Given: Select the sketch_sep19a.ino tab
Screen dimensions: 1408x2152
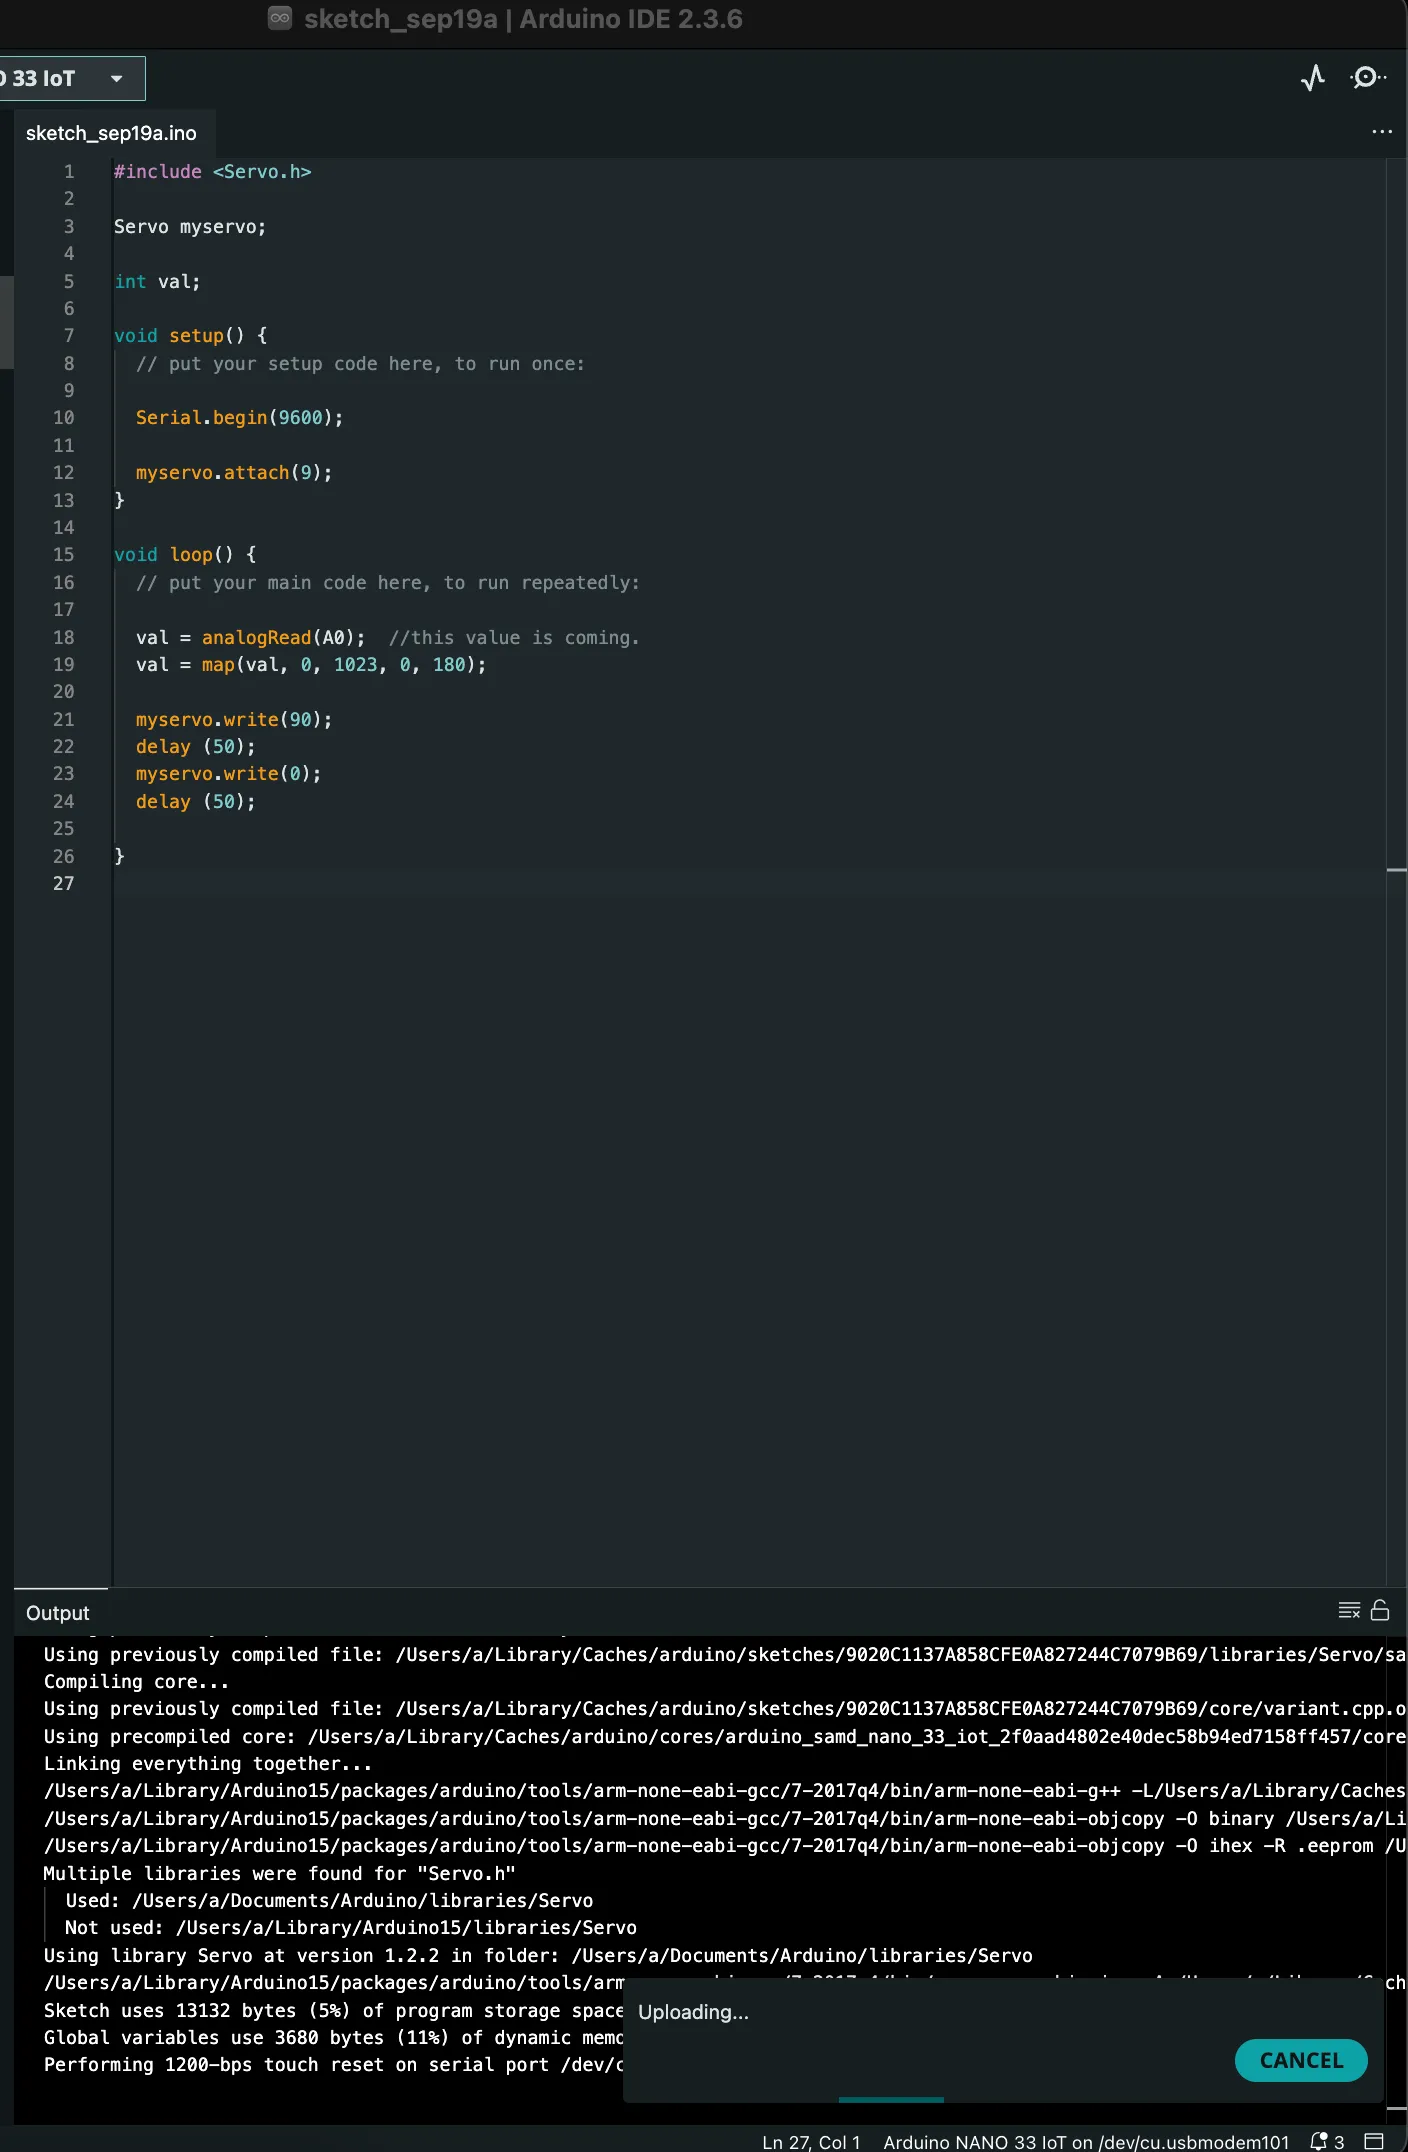Looking at the screenshot, I should (x=111, y=133).
